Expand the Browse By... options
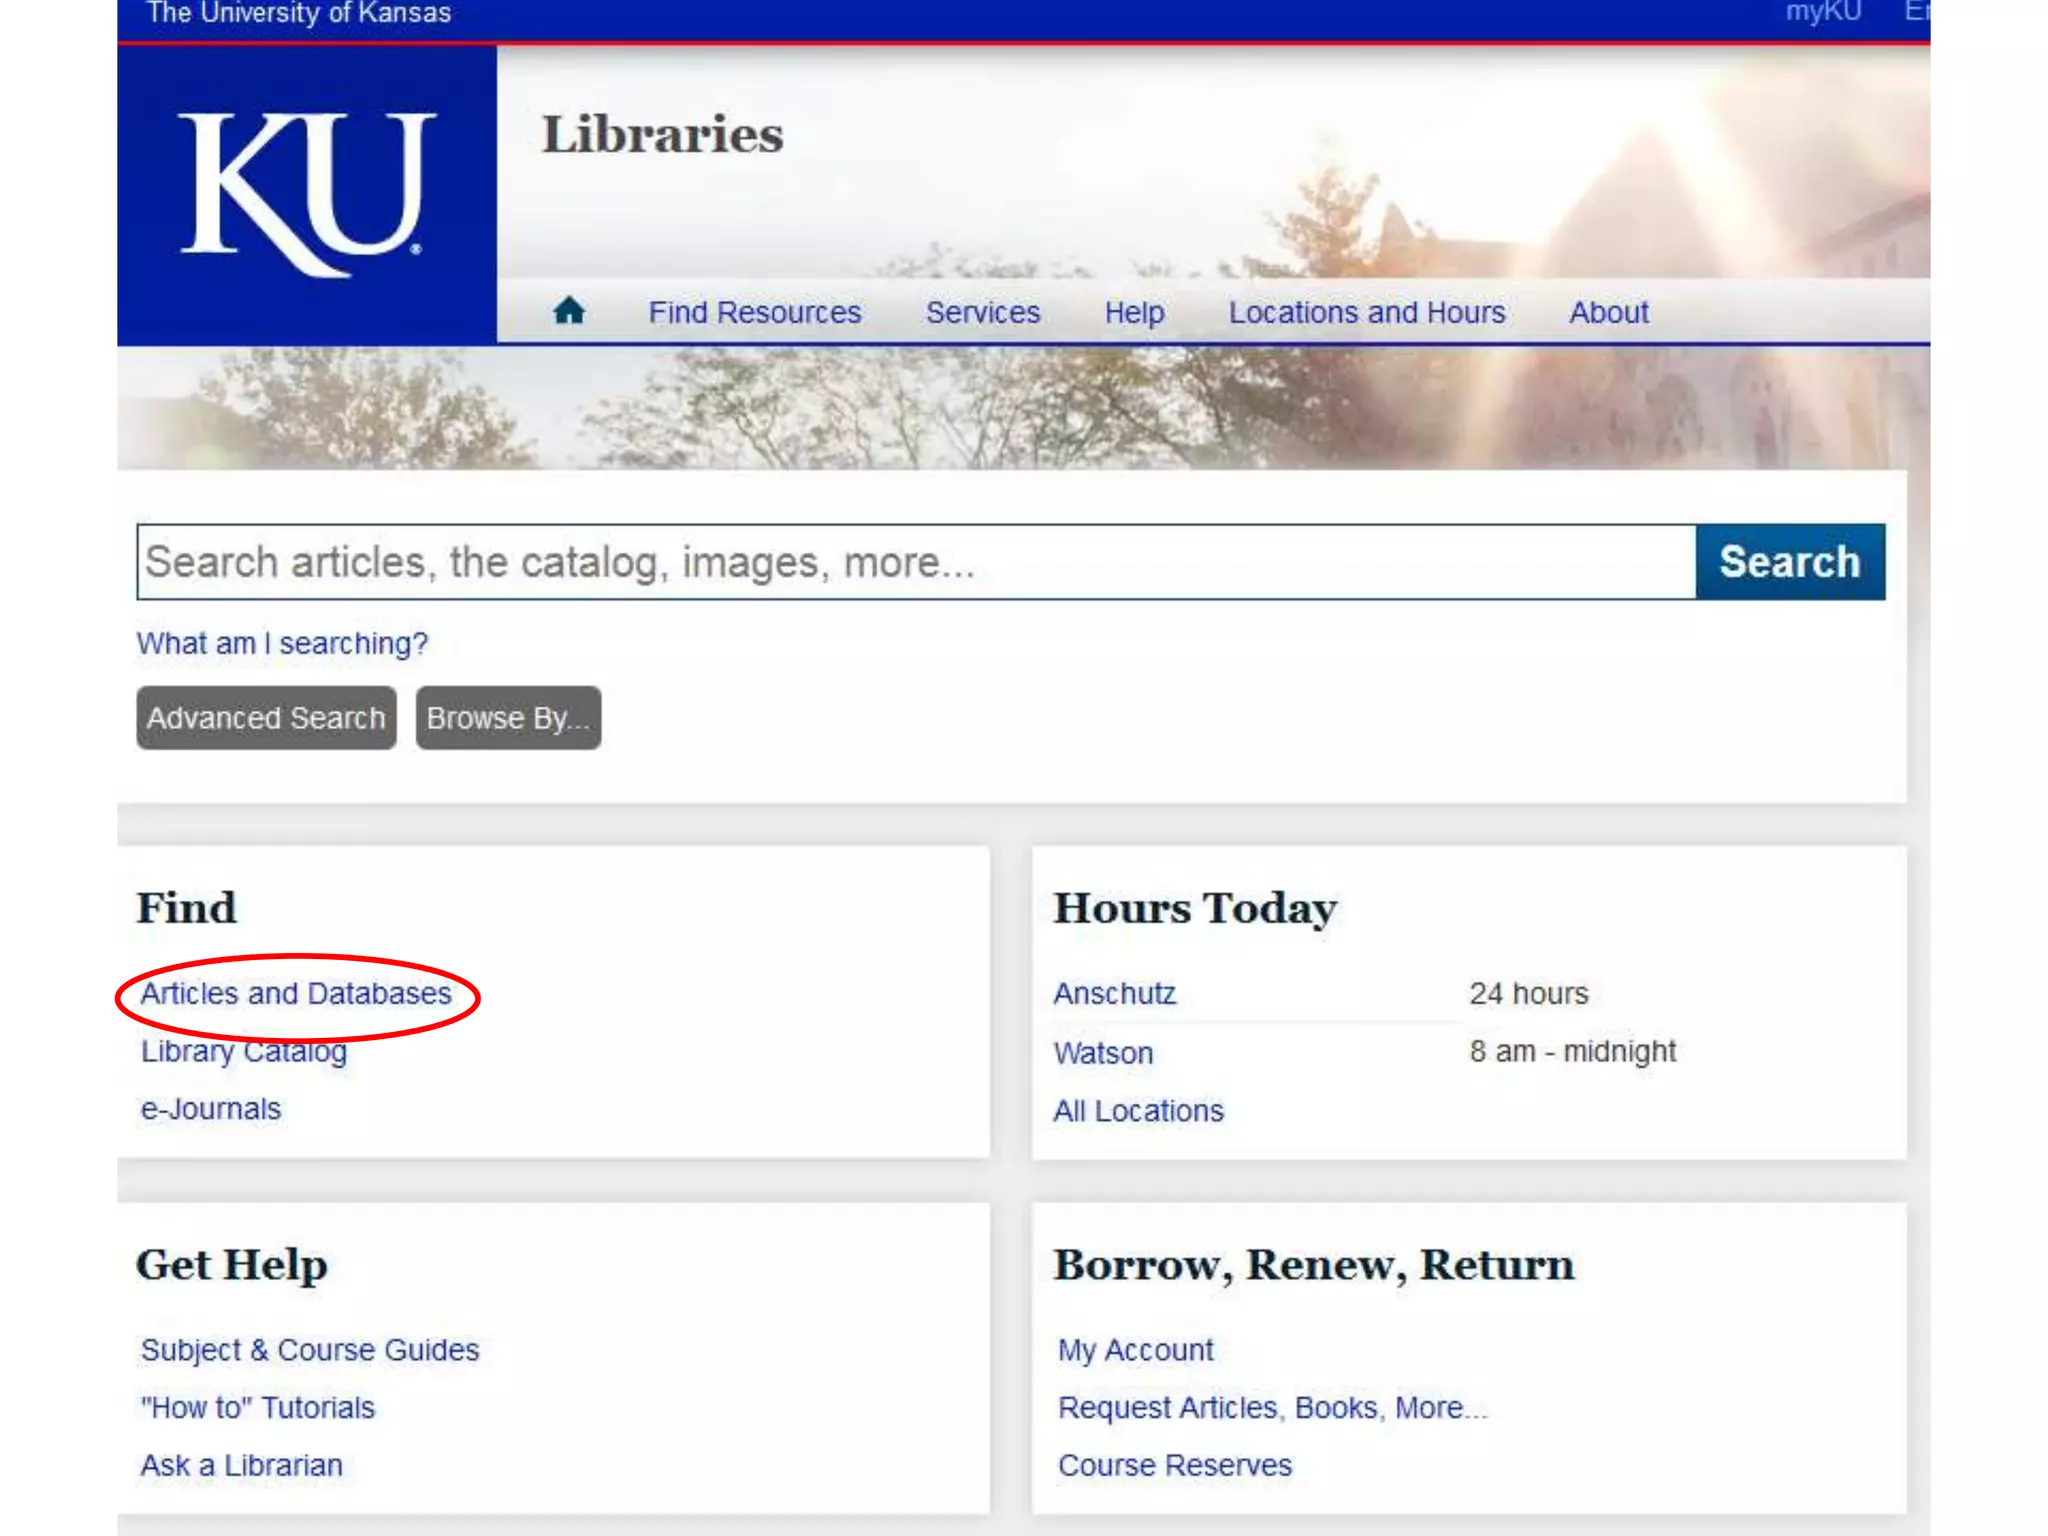Viewport: 2048px width, 1536px height. pos(508,718)
